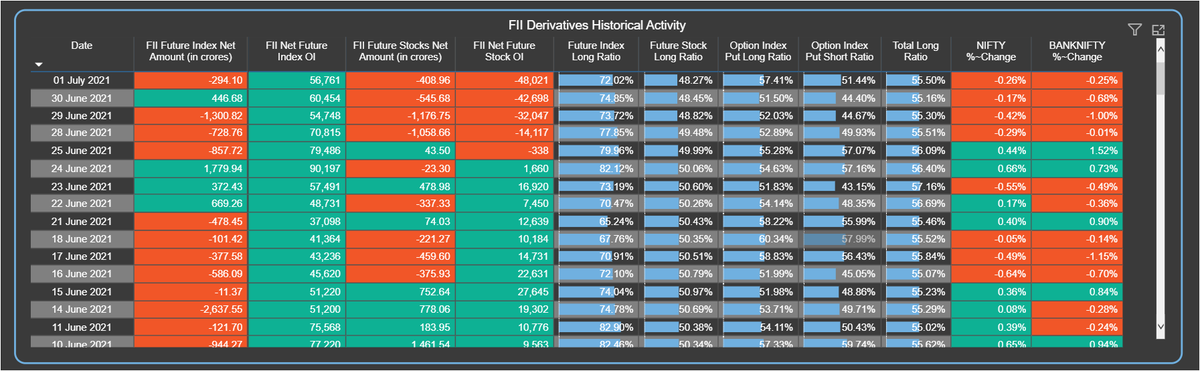Click BANKNIFTY %-Change column header
Screen dimensions: 1200x371
click(1076, 52)
